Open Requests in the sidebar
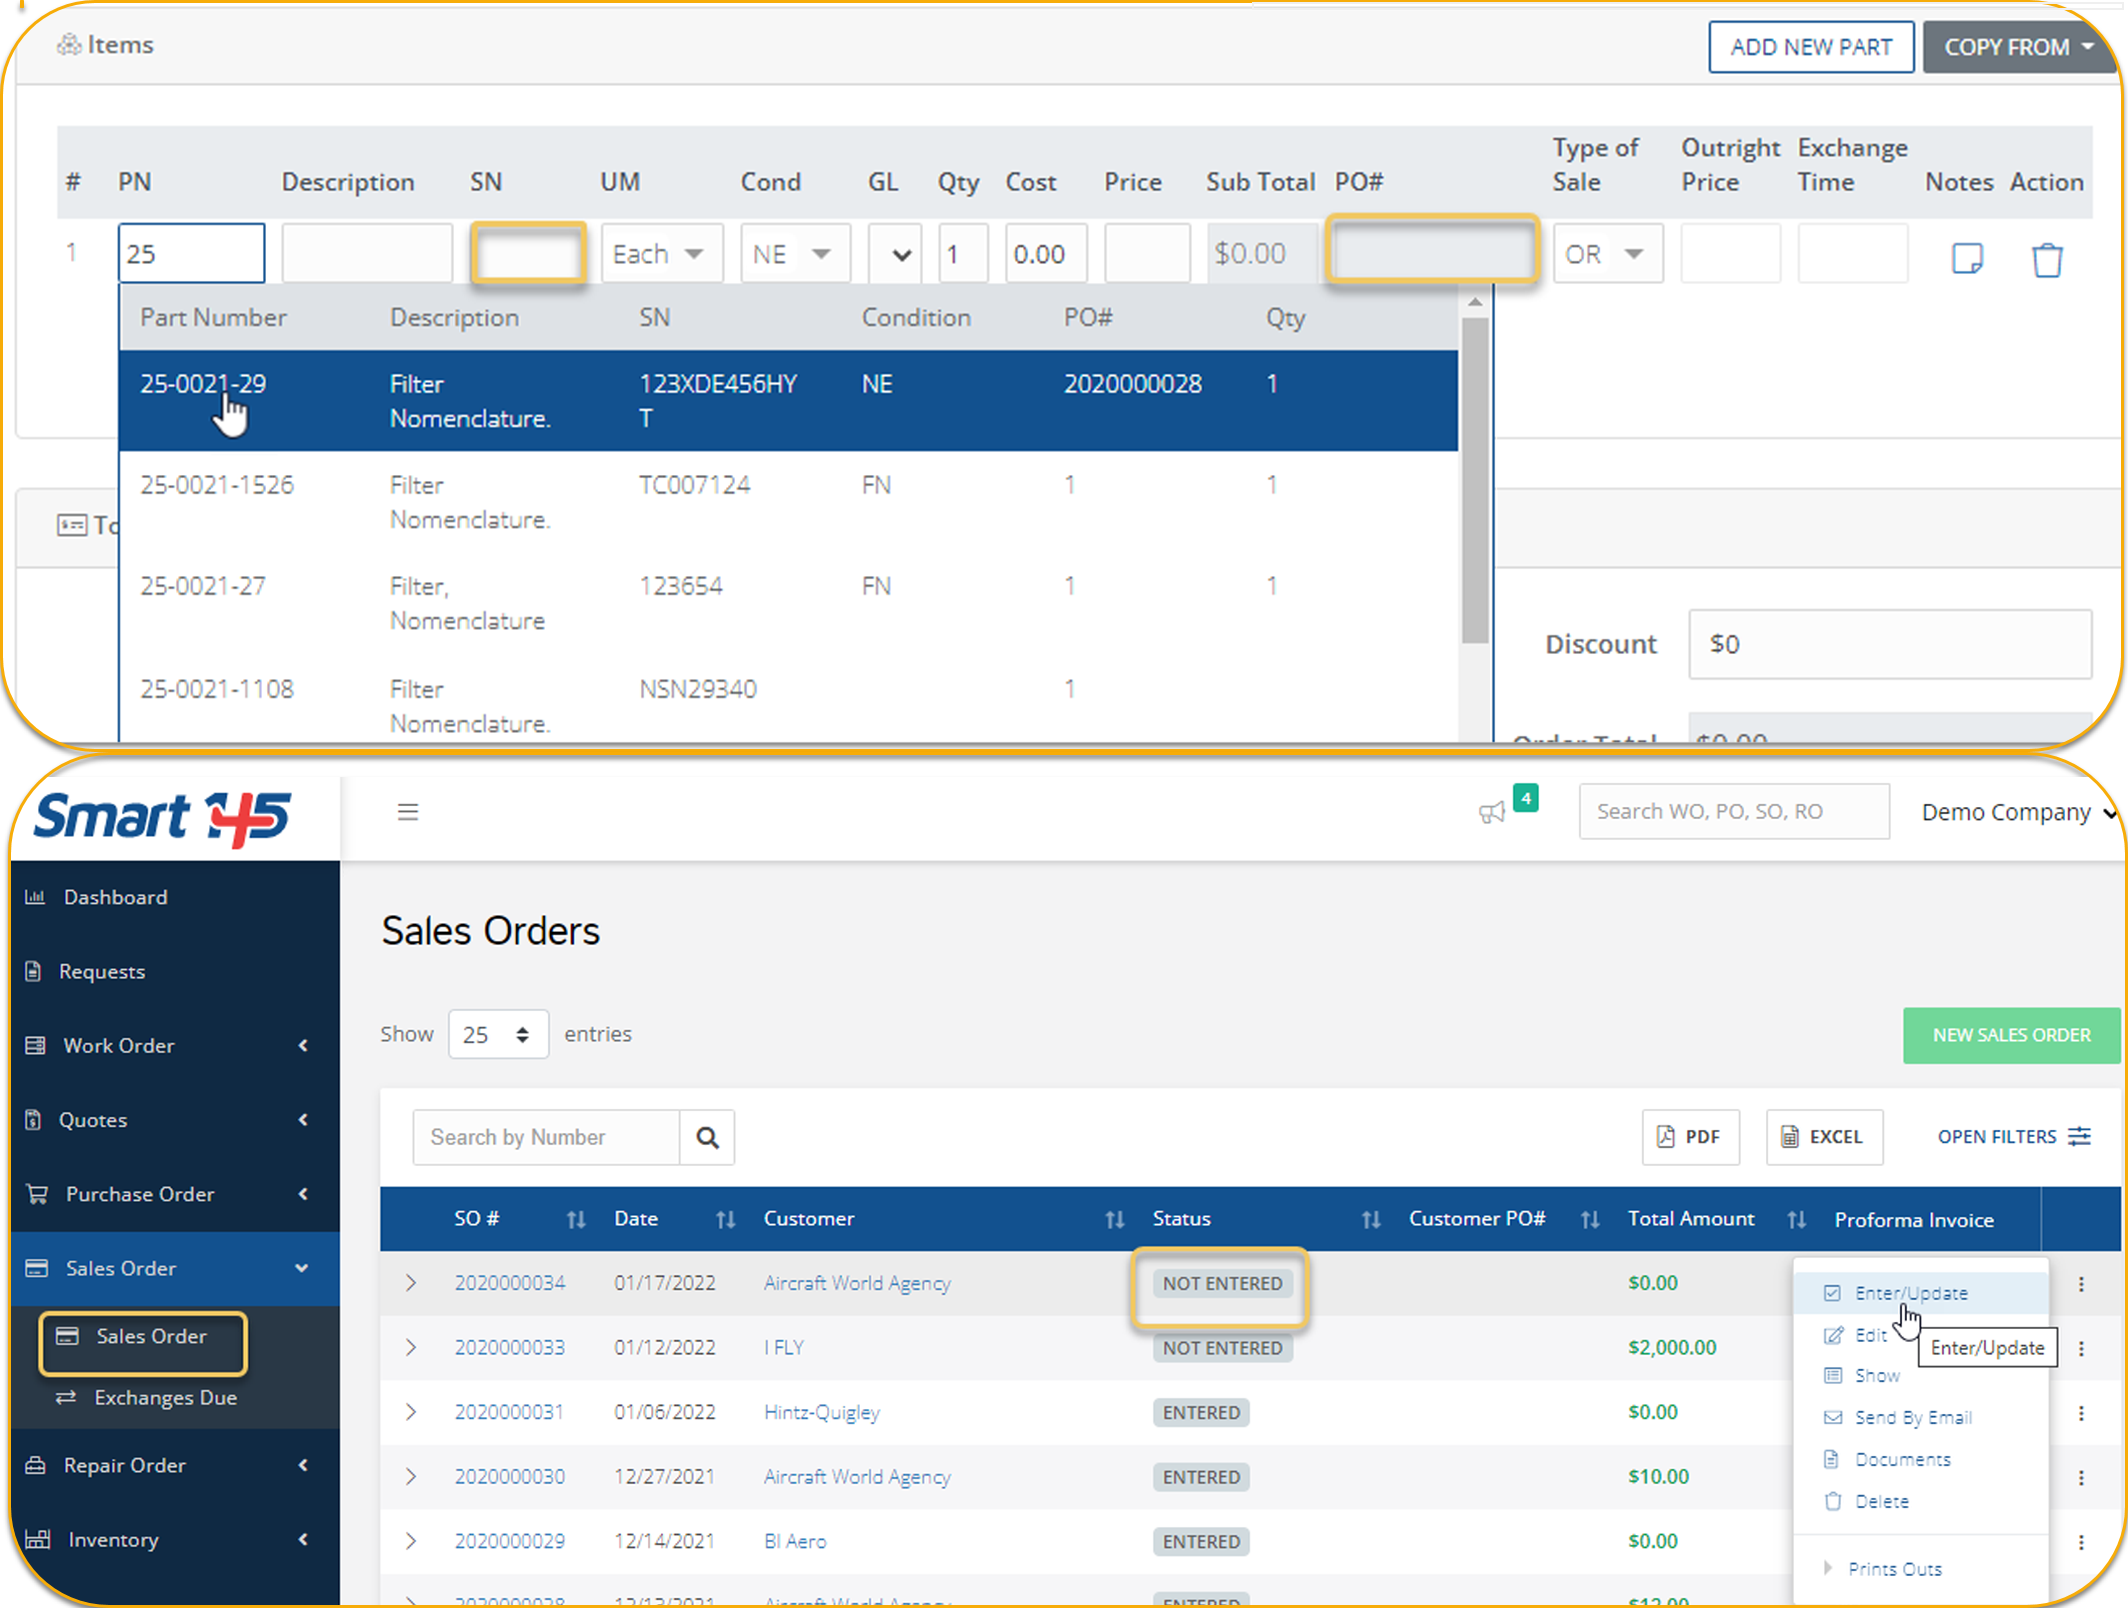The width and height of the screenshot is (2128, 1608). [x=175, y=971]
